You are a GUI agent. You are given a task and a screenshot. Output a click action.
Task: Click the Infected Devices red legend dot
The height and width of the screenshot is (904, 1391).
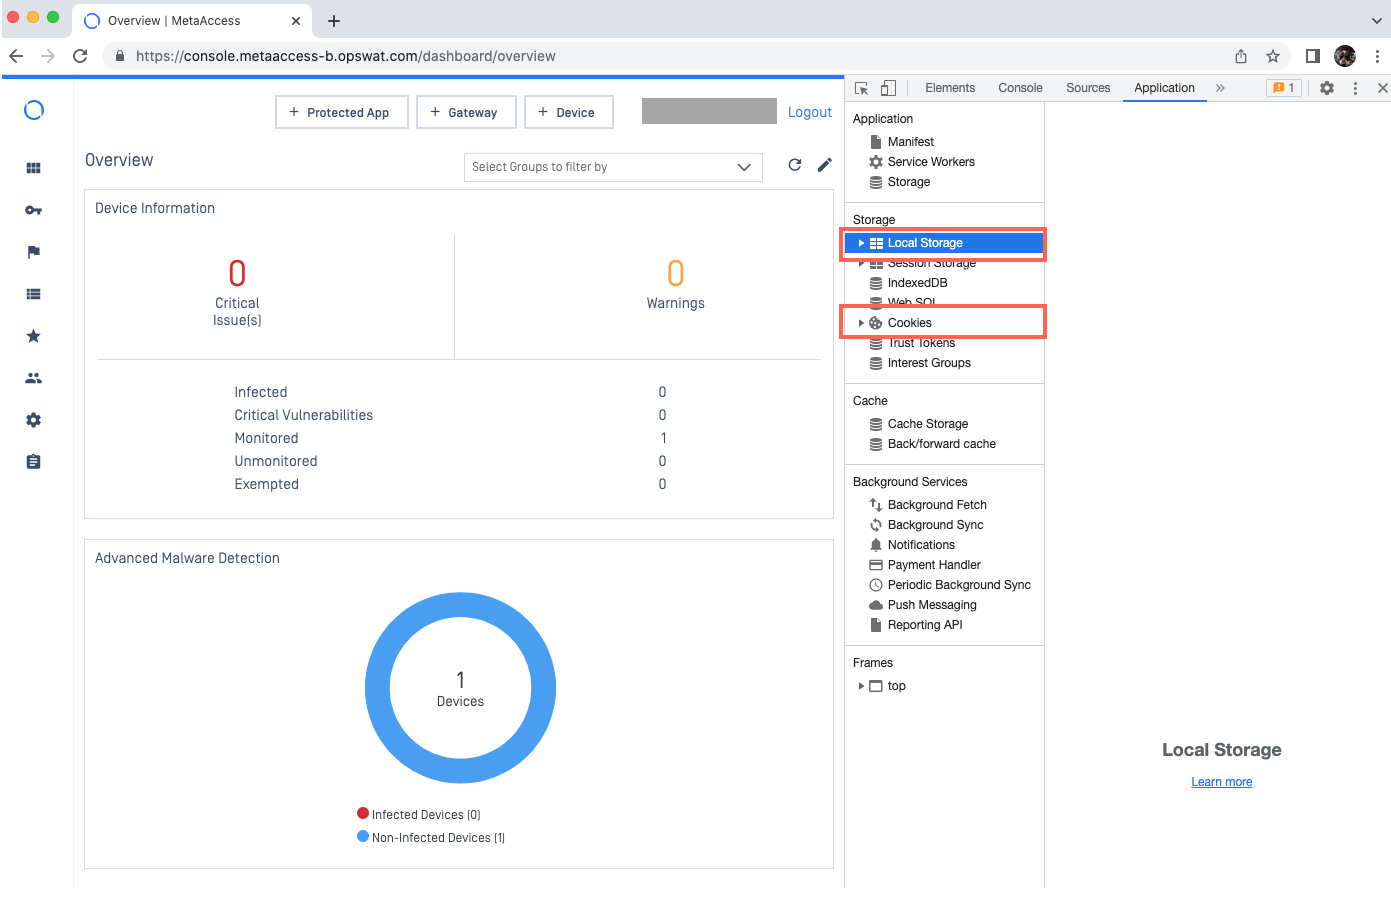point(363,813)
